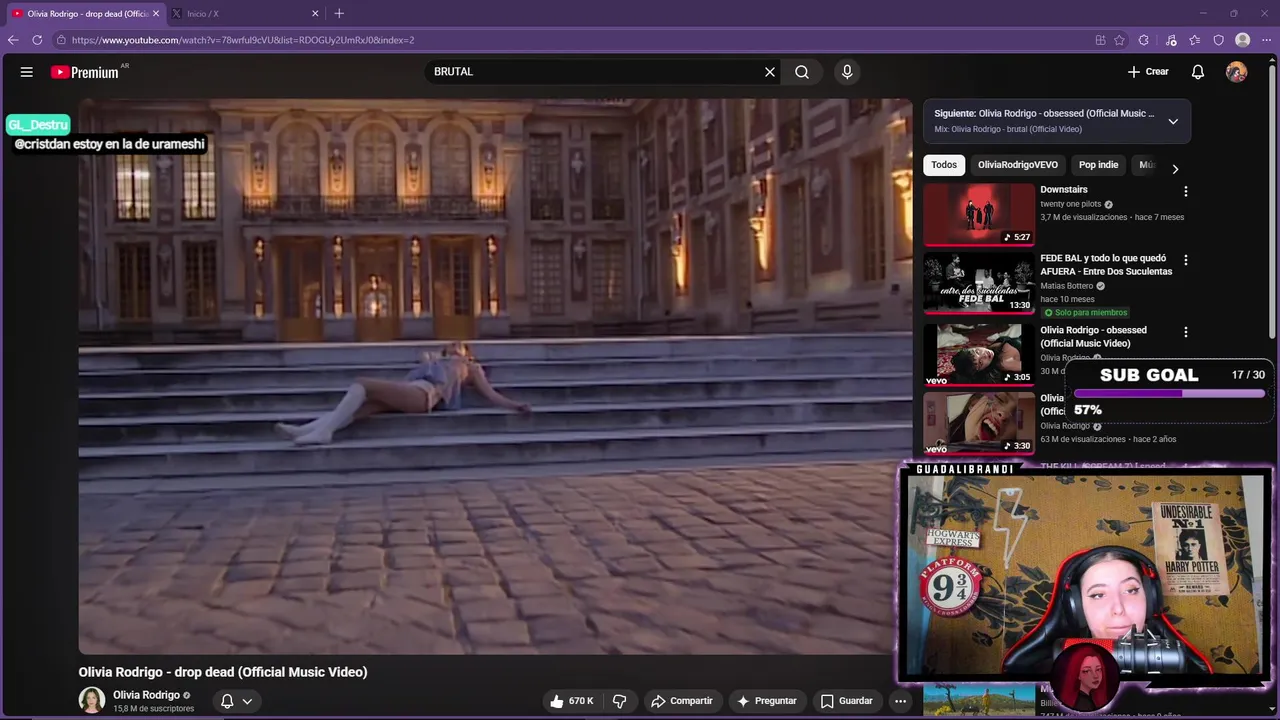Click the Olivia Rodrigo - obsessed title
This screenshot has width=1280, height=720.
pyautogui.click(x=1093, y=336)
